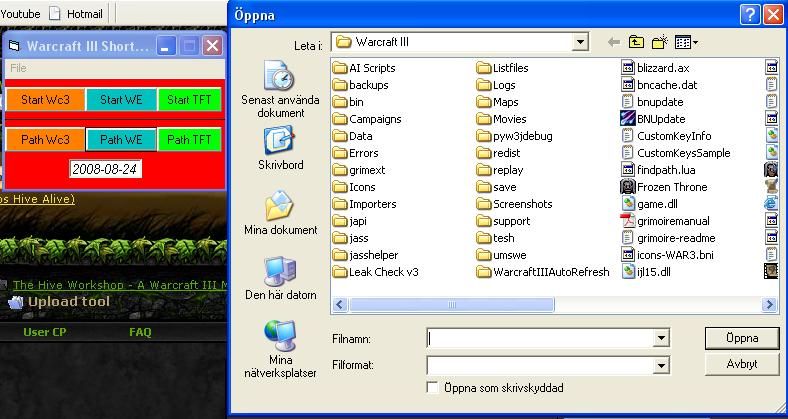Open the Hotmail bookmark

(x=76, y=14)
